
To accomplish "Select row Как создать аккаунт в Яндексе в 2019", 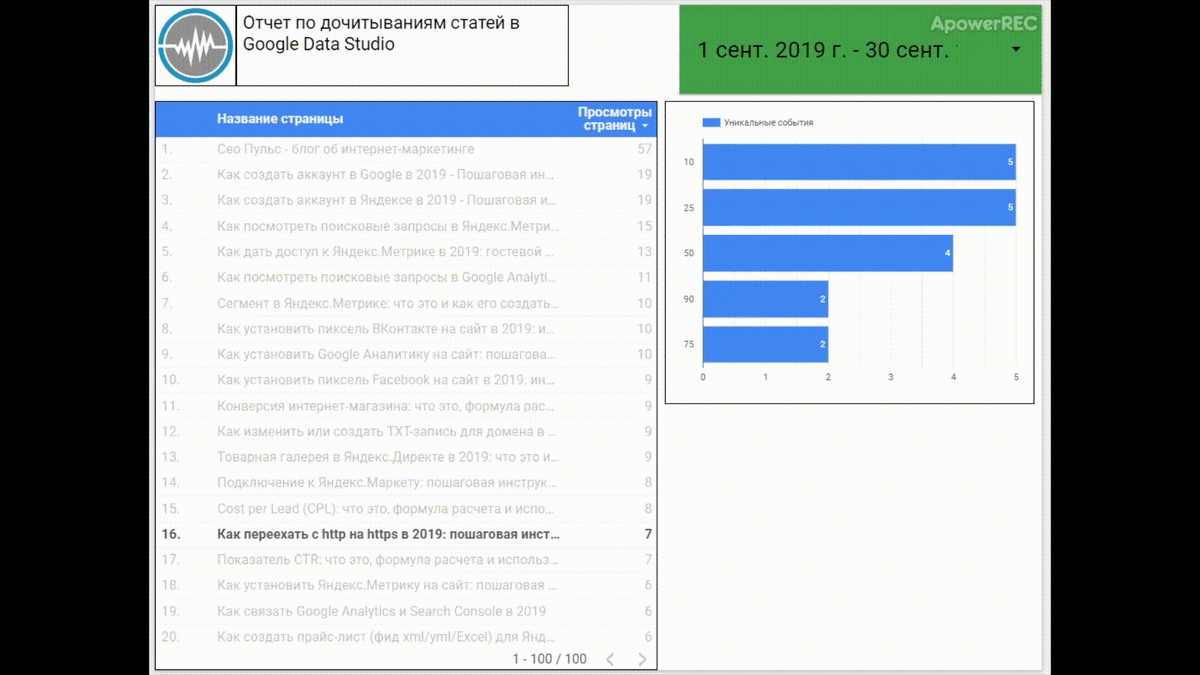I will (x=405, y=200).
